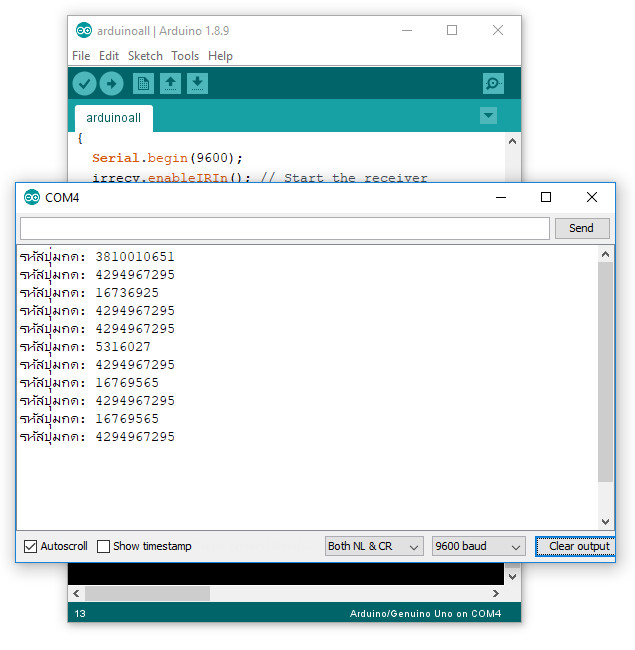Open the tab options dropdown arrow
635x650 pixels.
pyautogui.click(x=488, y=116)
